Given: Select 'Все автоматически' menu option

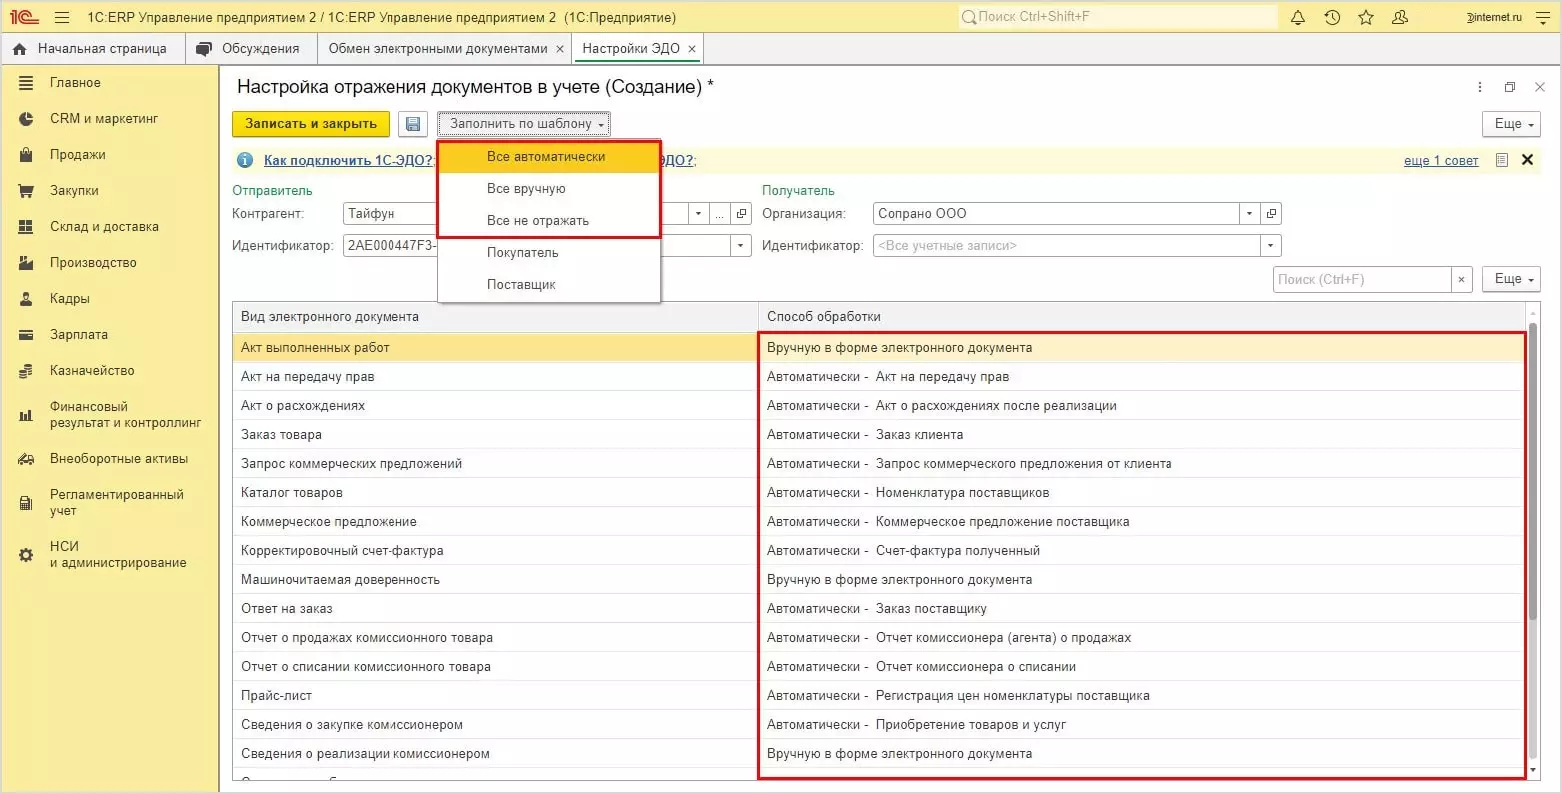Looking at the screenshot, I should [546, 157].
